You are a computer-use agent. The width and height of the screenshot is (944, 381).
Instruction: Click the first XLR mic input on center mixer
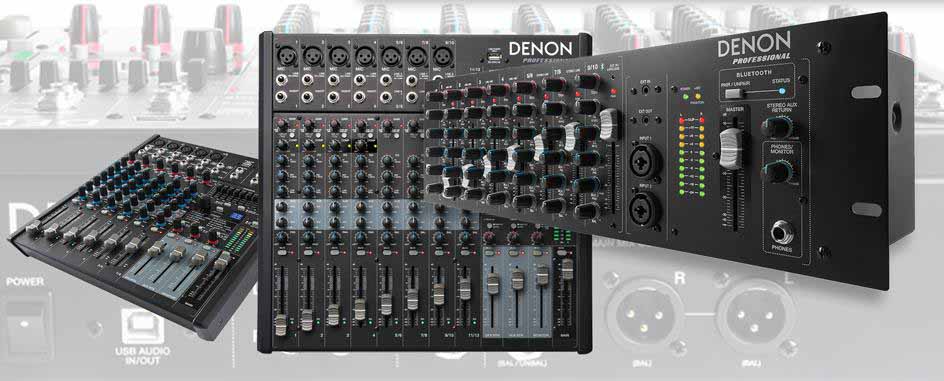tap(286, 57)
